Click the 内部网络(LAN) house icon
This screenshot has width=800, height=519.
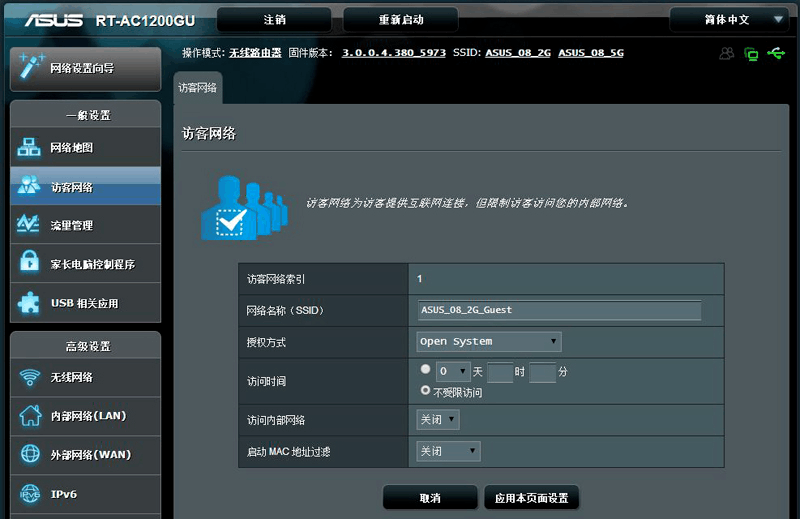pyautogui.click(x=30, y=415)
